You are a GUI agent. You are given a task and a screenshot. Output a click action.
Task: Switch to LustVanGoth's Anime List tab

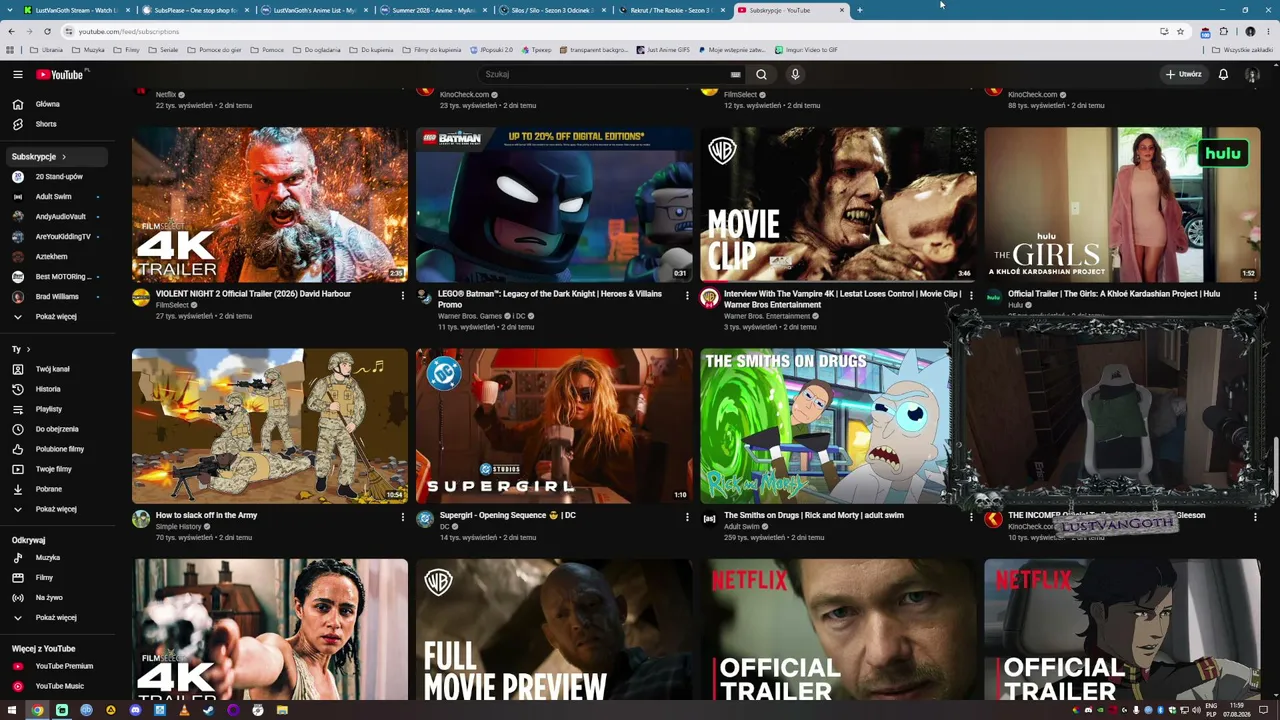point(314,10)
